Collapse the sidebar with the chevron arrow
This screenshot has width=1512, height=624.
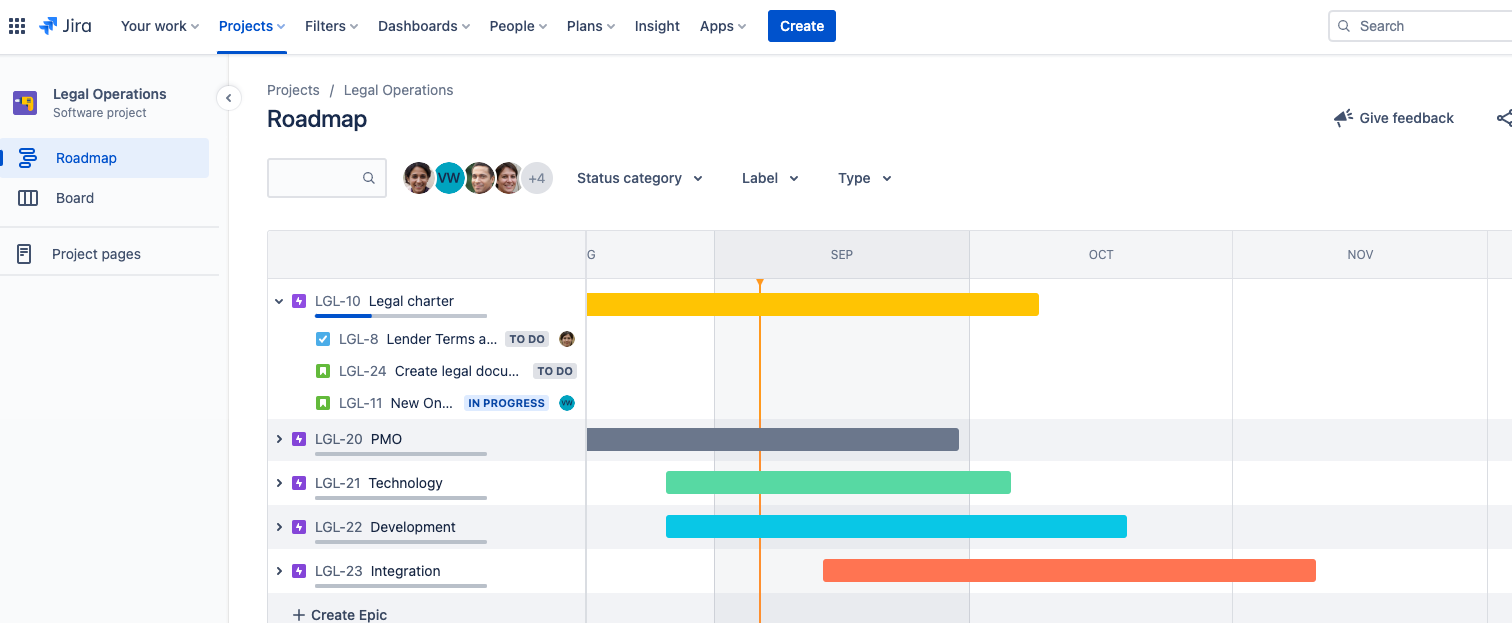(x=229, y=97)
